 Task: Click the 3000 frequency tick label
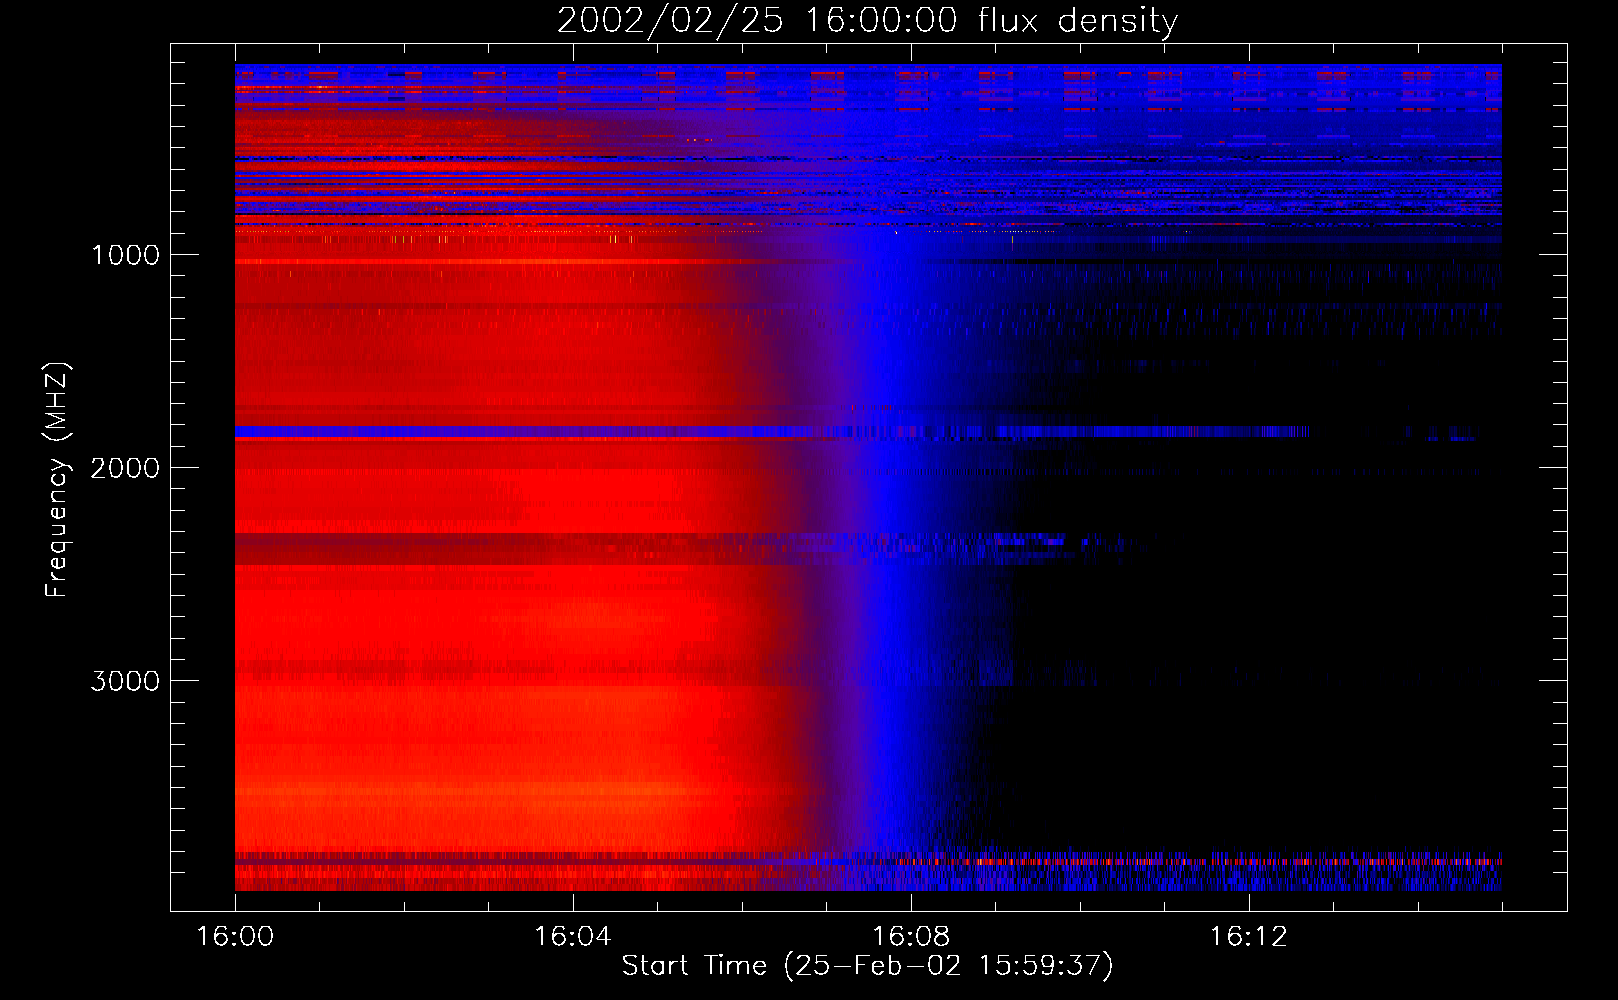click(125, 681)
